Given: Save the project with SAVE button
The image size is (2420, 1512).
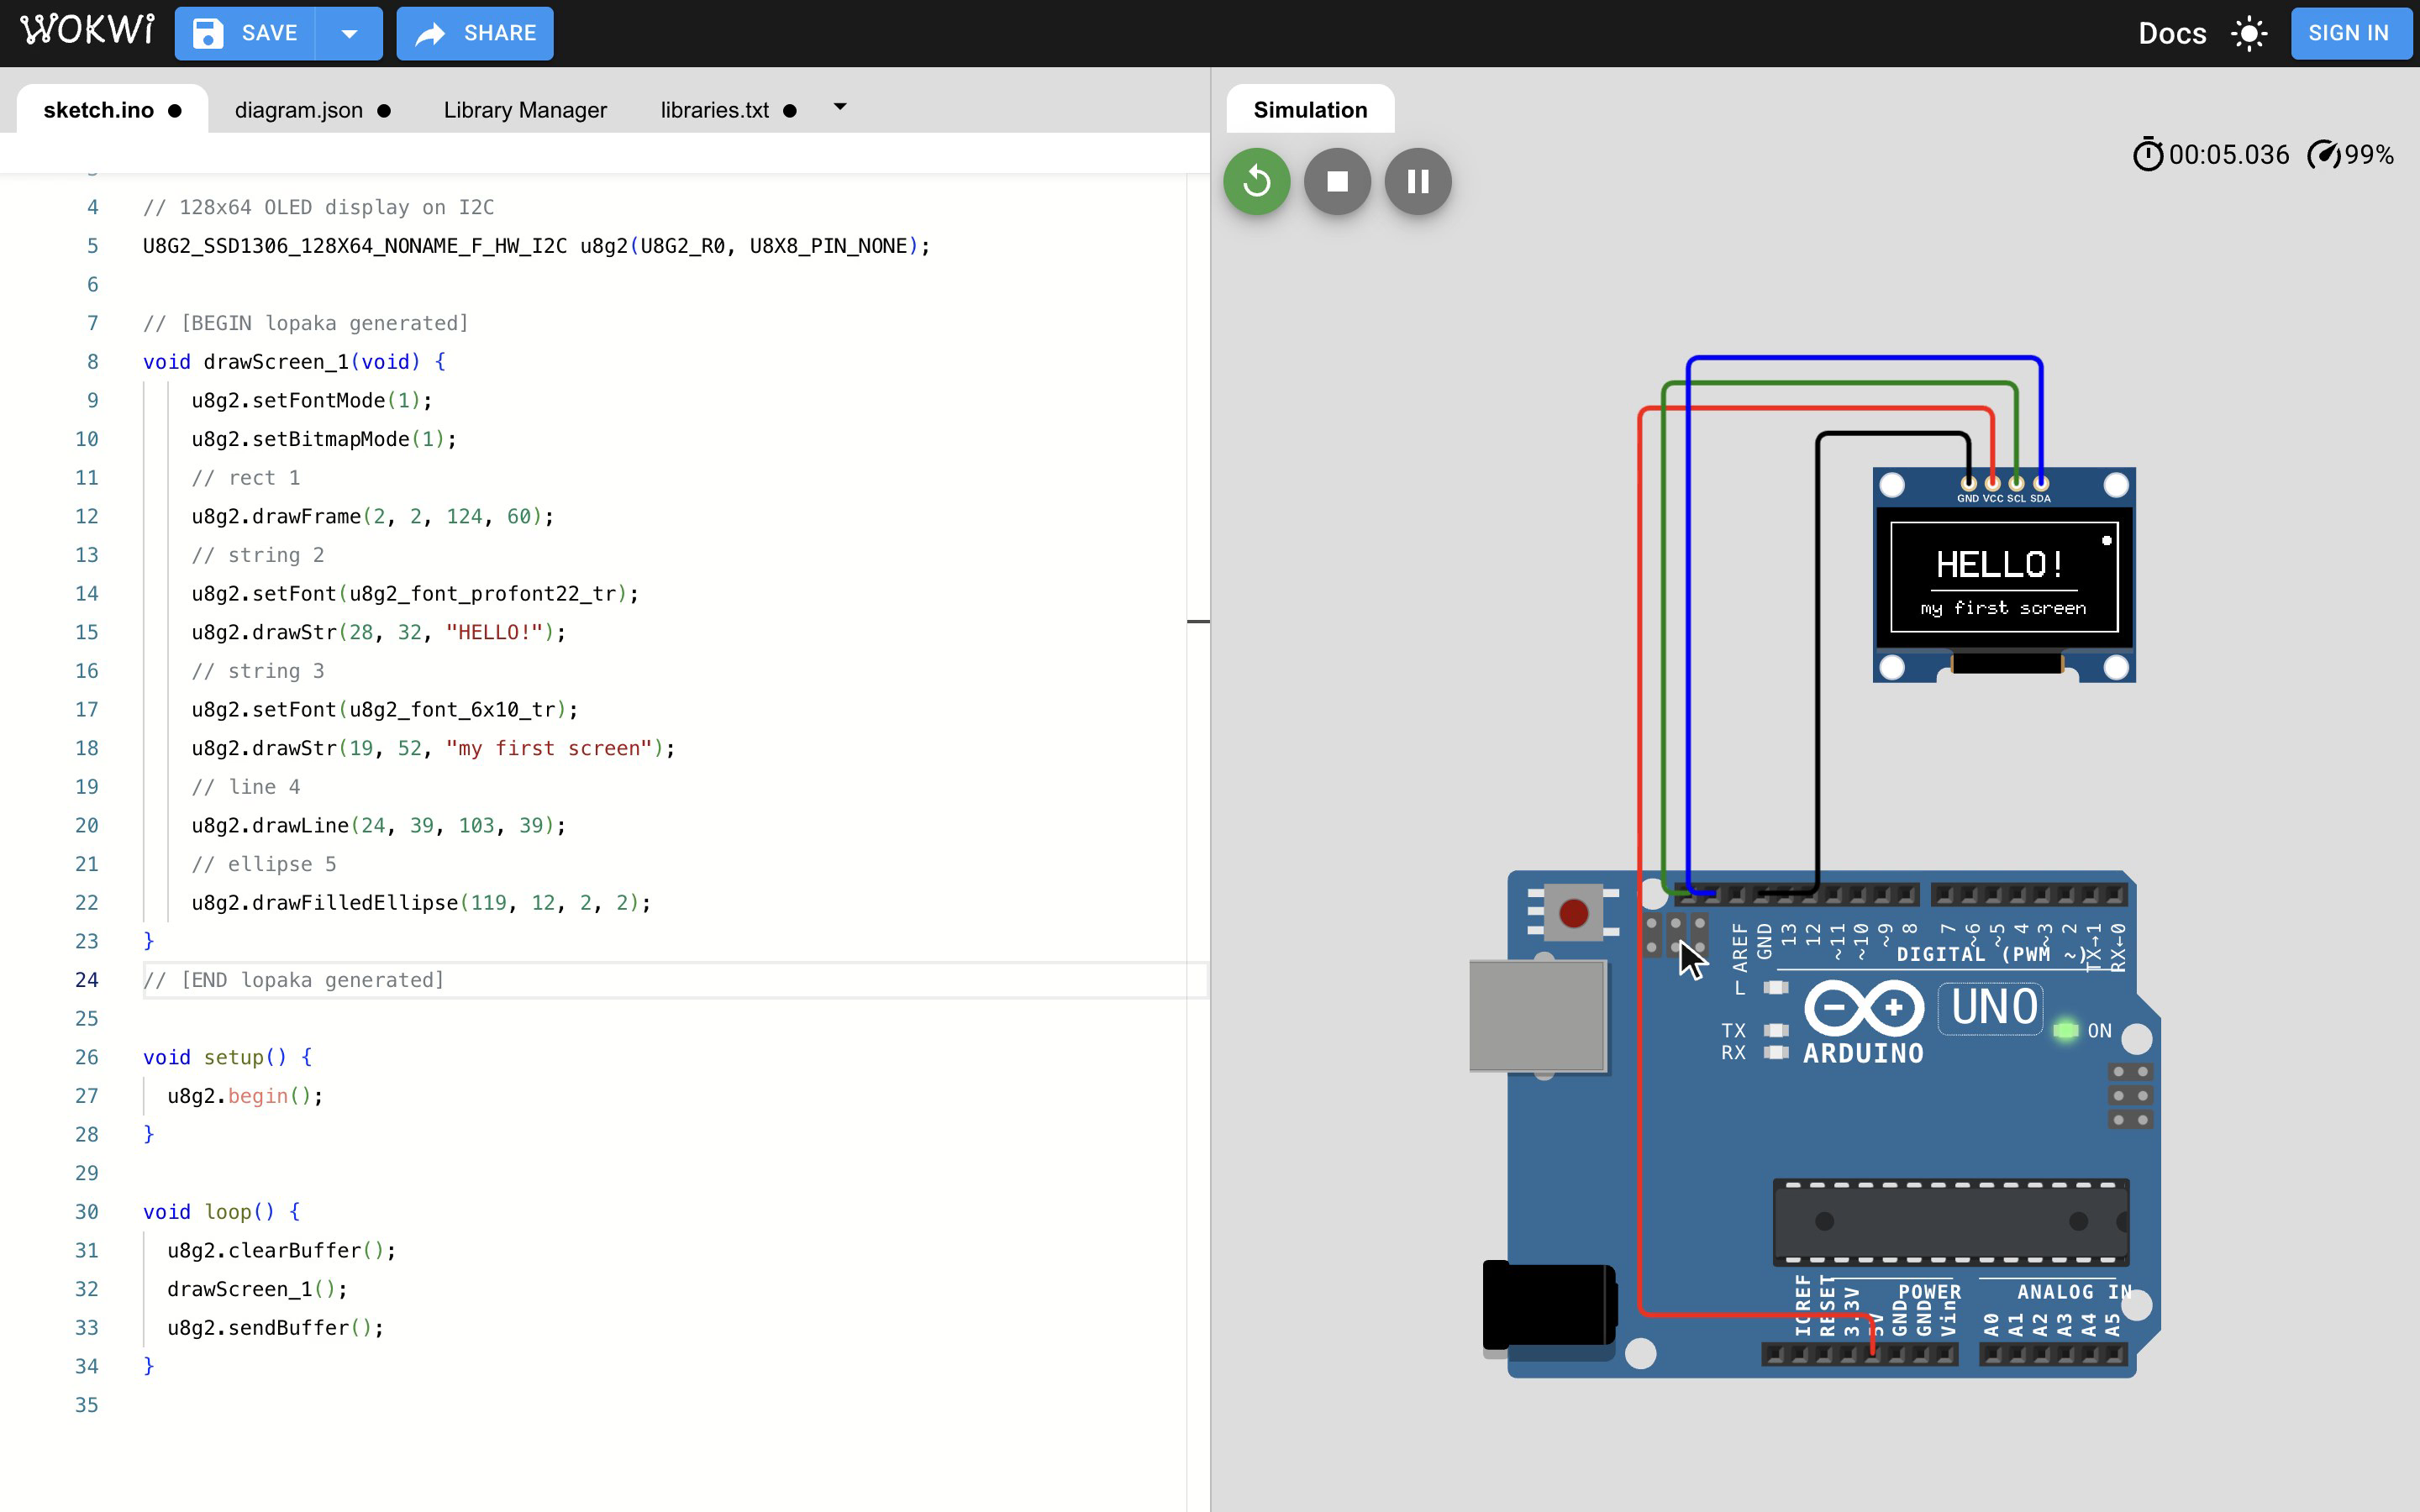Looking at the screenshot, I should (x=245, y=33).
